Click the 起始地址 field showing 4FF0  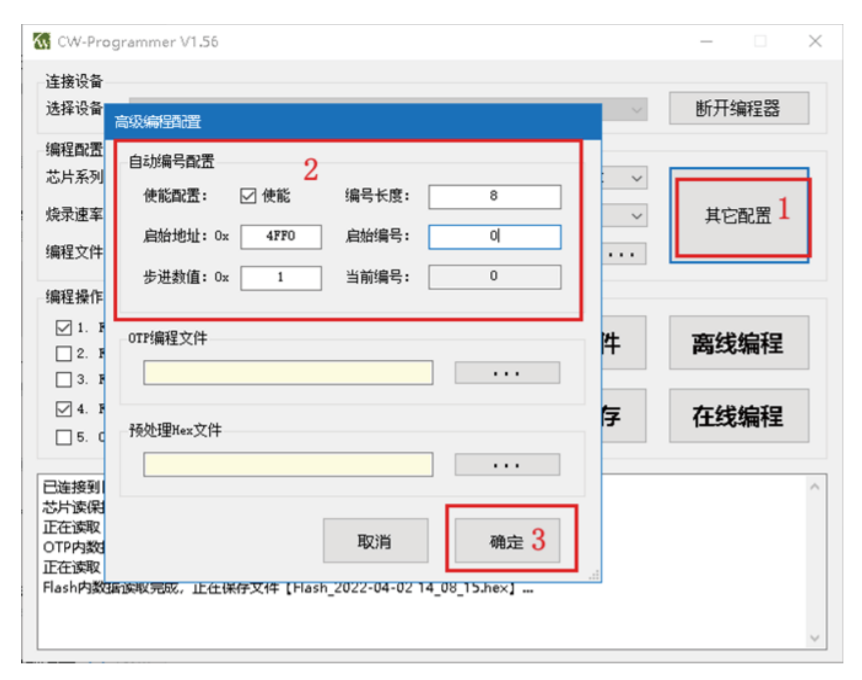pyautogui.click(x=281, y=236)
